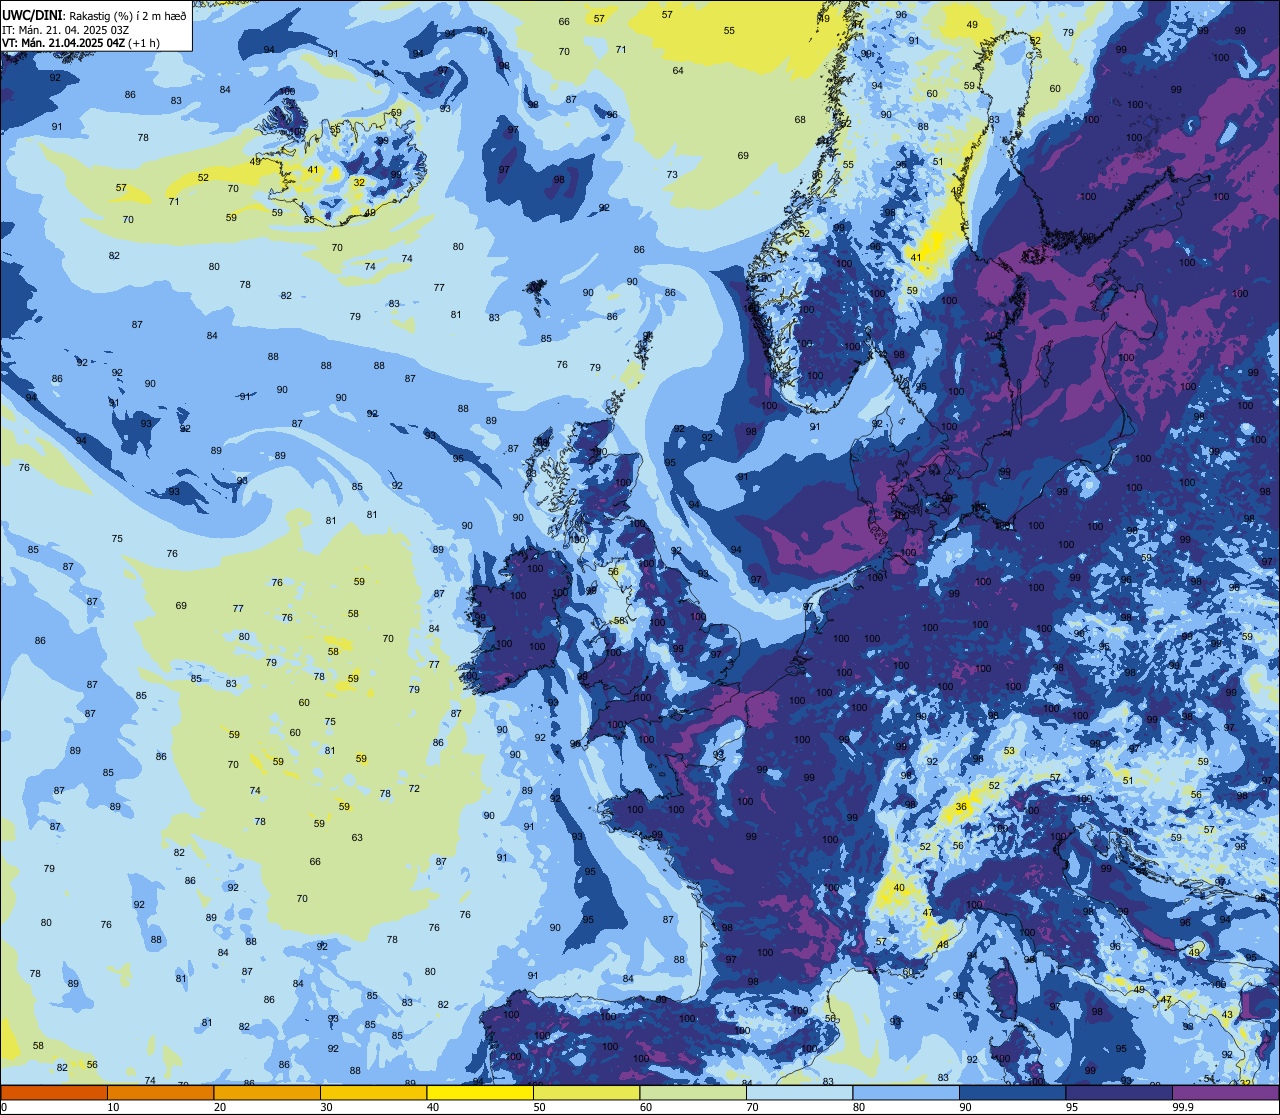Click the 95–99.9 navy legend swatch
Image resolution: width=1280 pixels, height=1115 pixels.
(1119, 1092)
